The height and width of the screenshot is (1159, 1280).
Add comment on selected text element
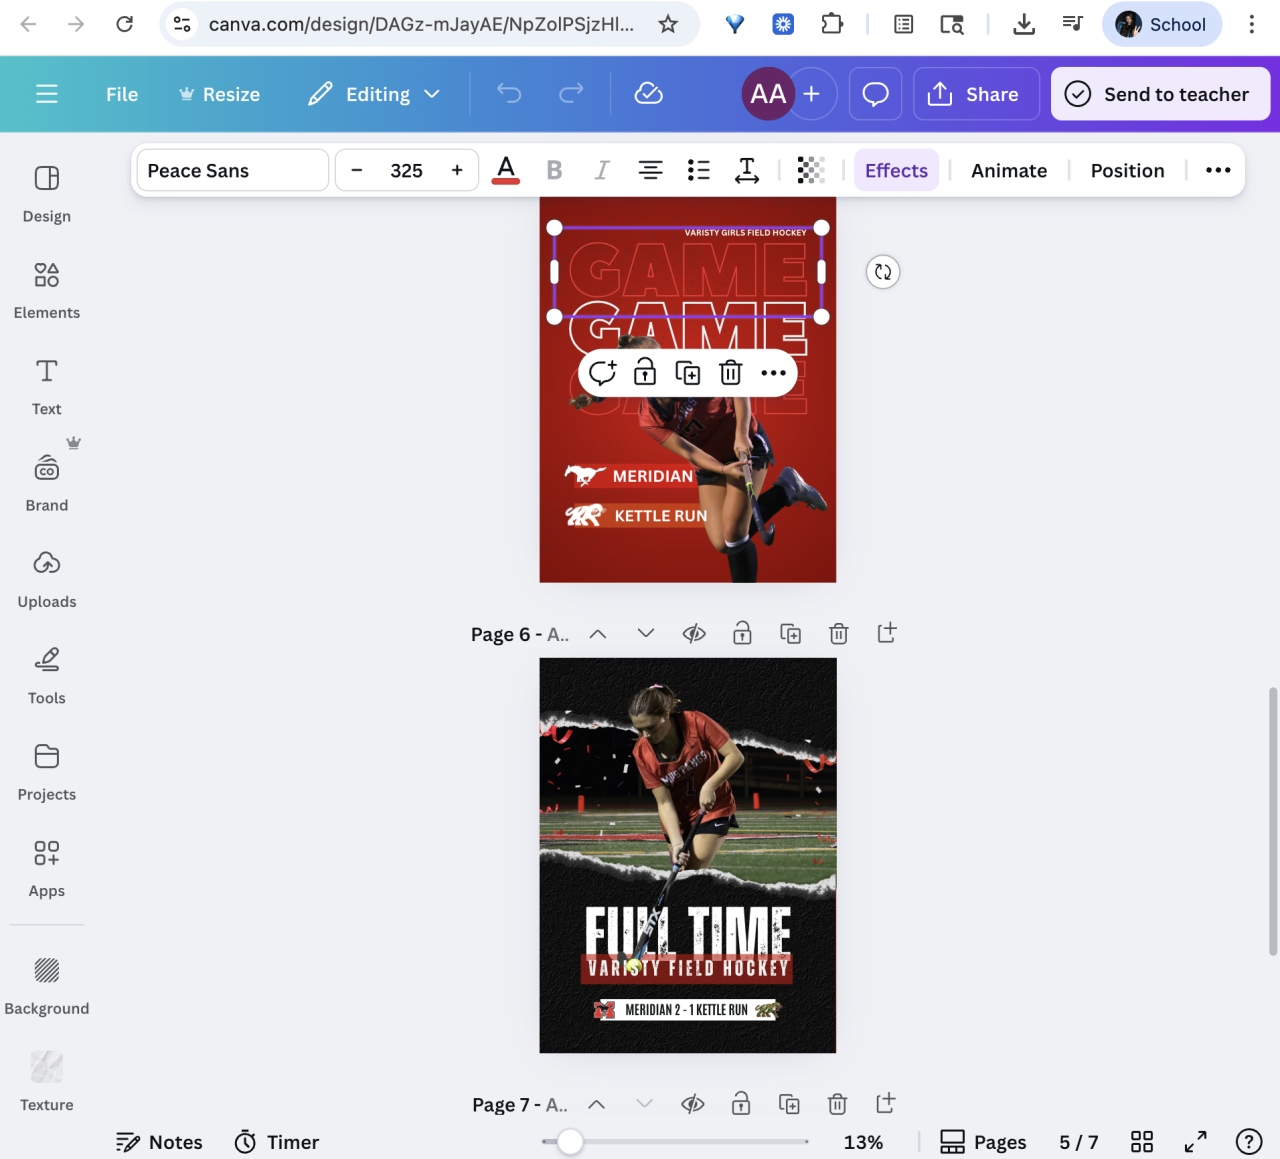point(602,373)
